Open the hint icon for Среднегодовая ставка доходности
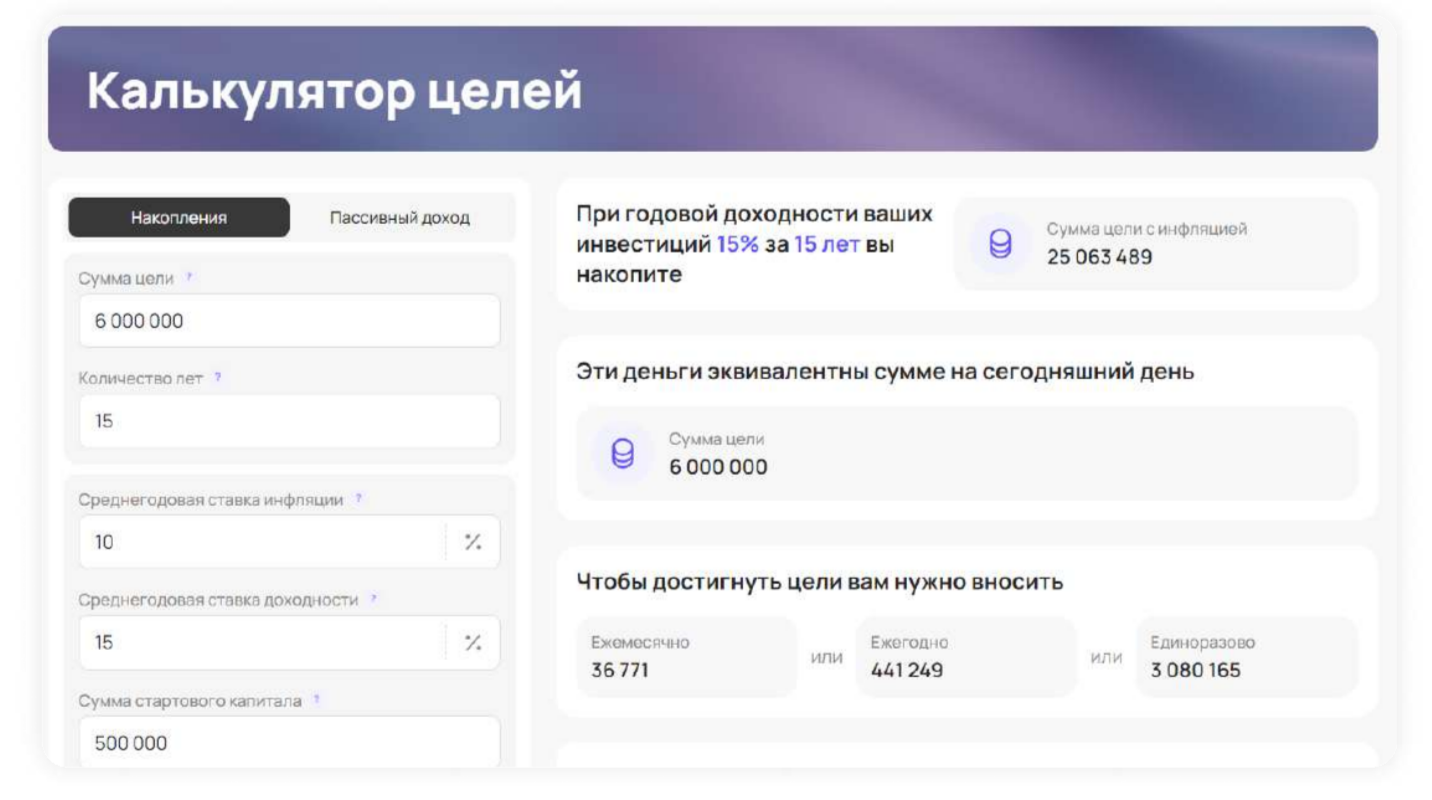Image resolution: width=1432 pixels, height=800 pixels. (x=374, y=599)
